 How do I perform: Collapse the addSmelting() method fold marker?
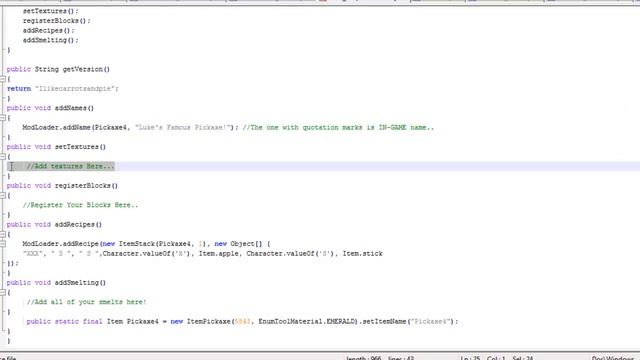tap(2, 293)
